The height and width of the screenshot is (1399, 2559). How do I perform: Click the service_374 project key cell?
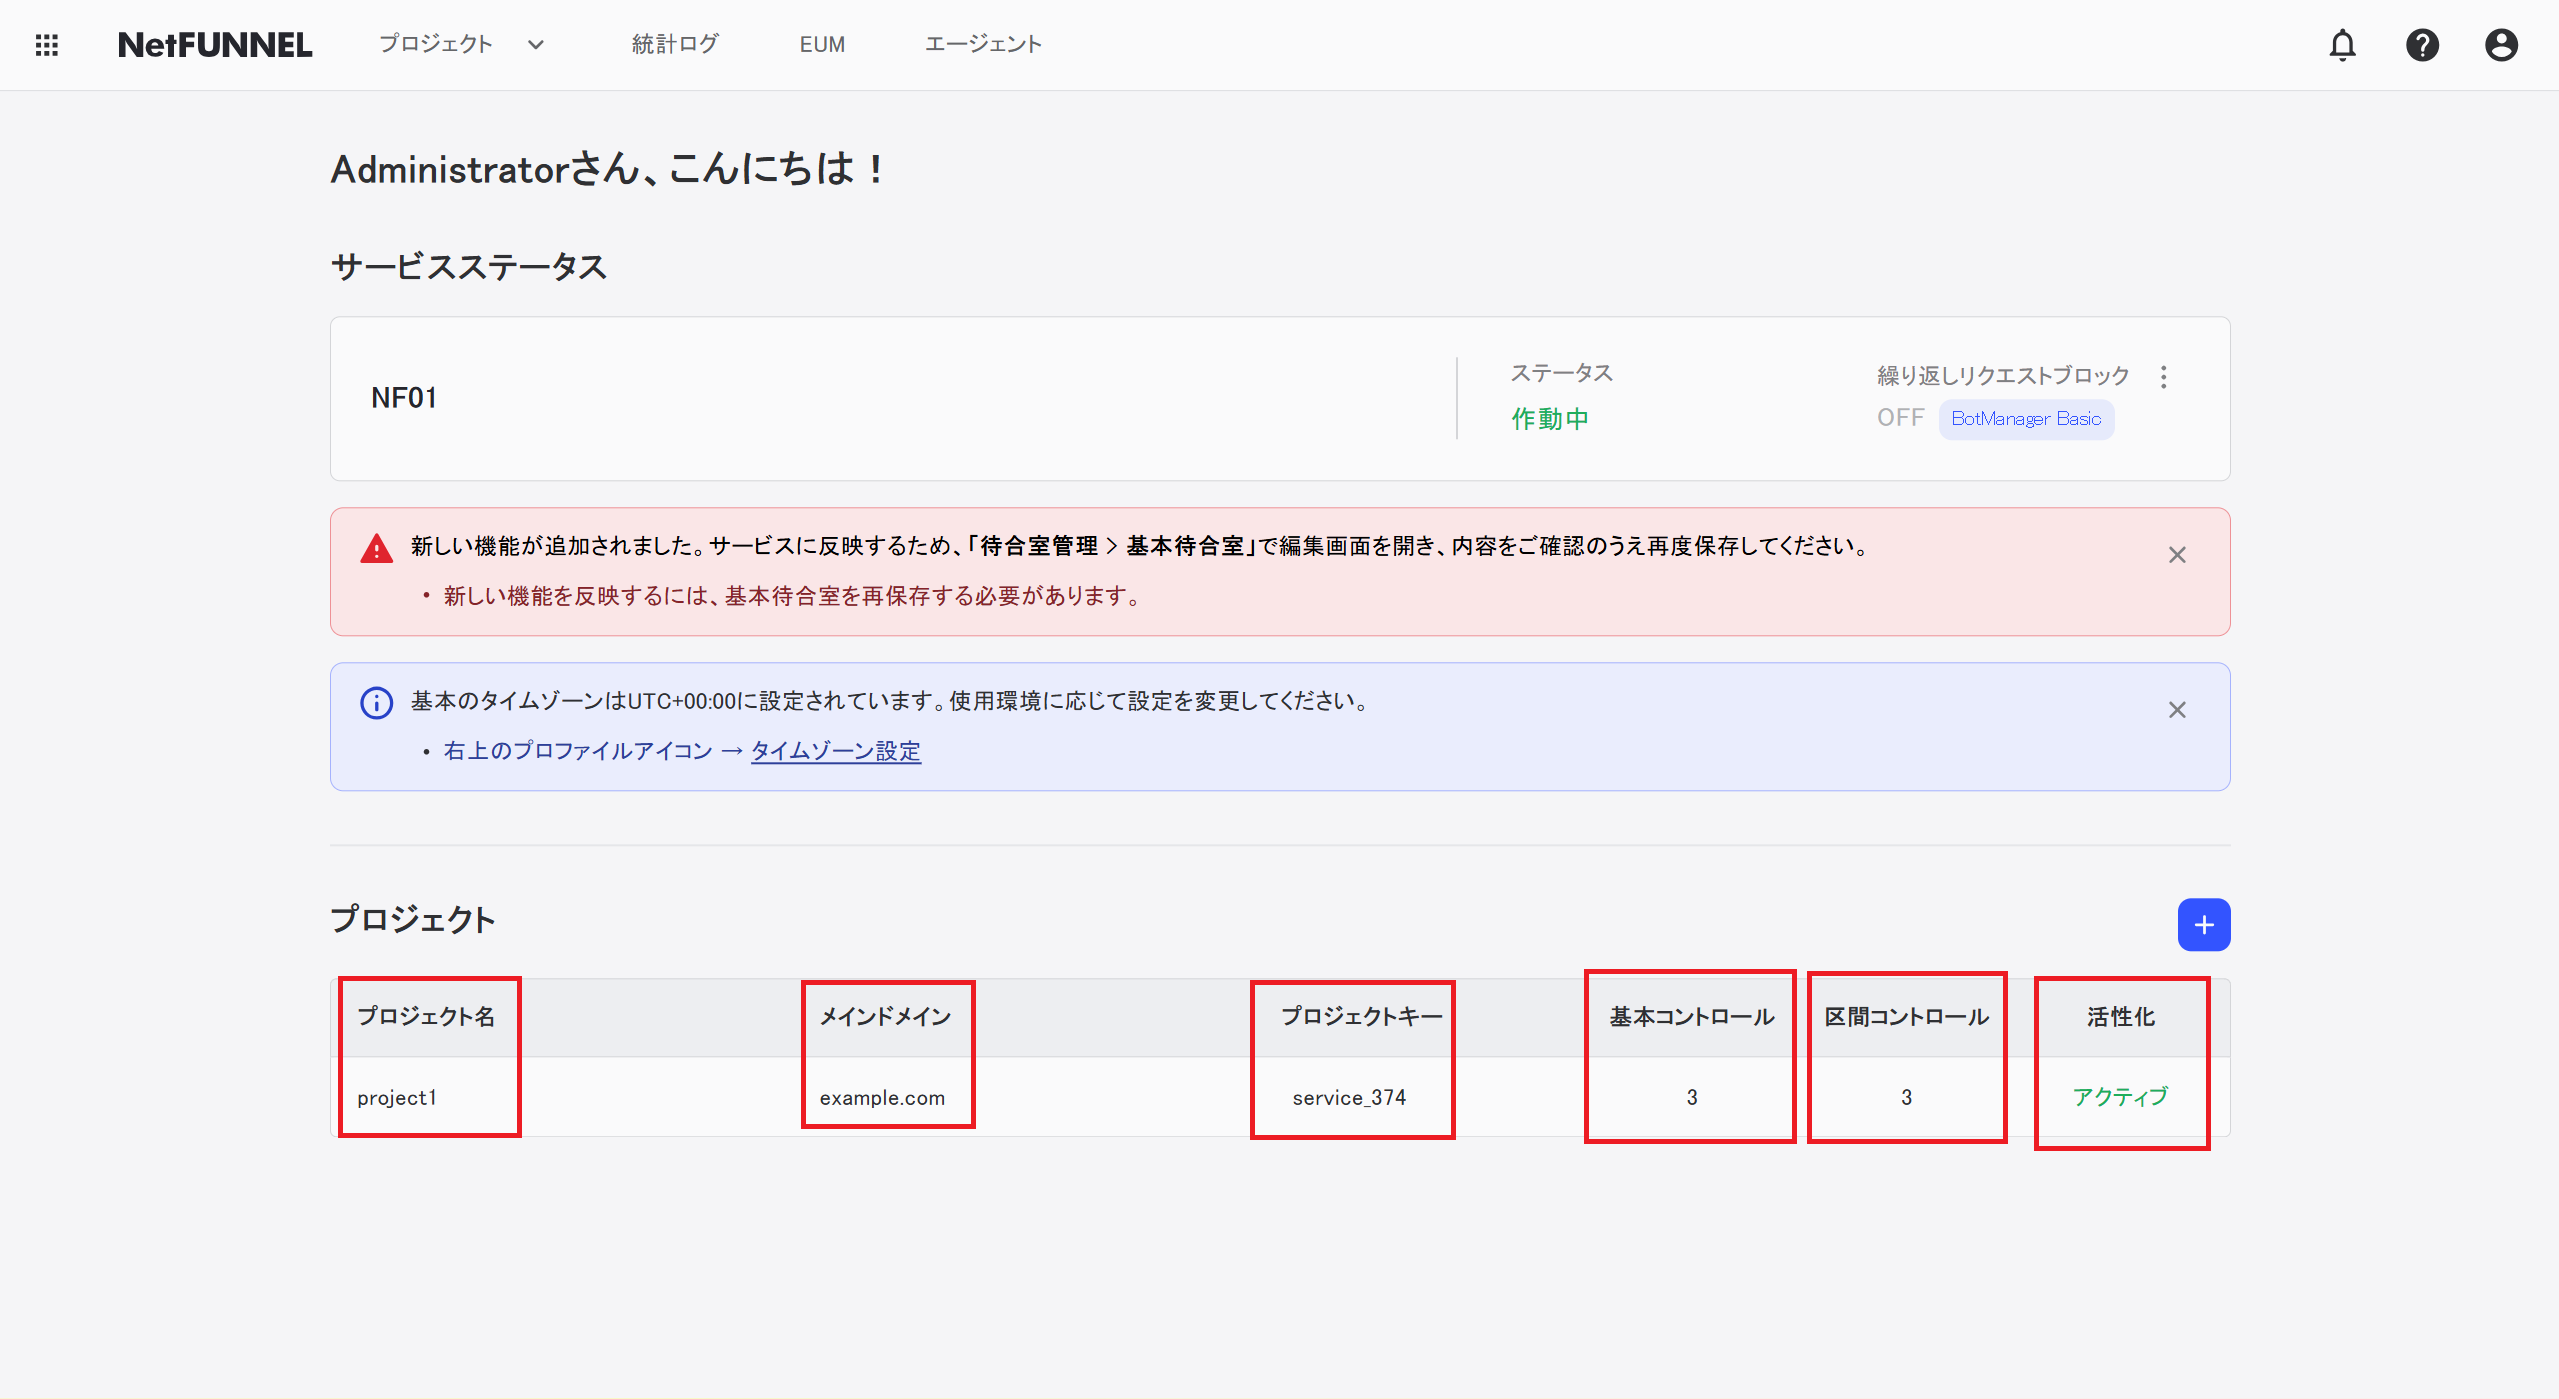coord(1349,1098)
